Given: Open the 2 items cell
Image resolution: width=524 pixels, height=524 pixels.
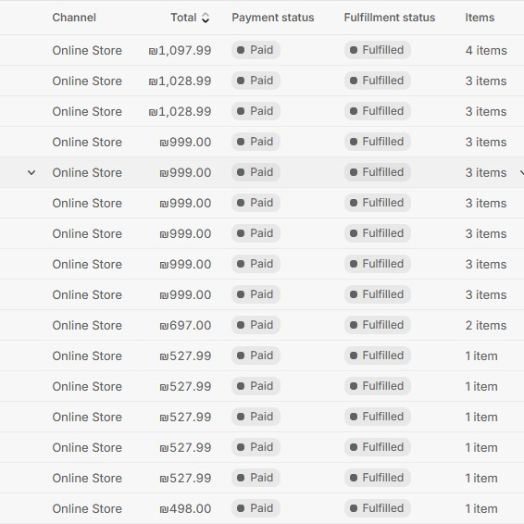Looking at the screenshot, I should [486, 325].
